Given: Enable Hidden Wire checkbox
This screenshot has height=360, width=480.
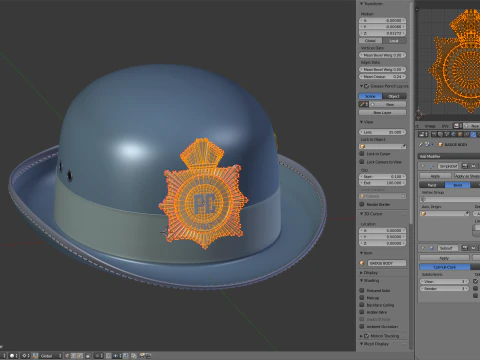Looking at the screenshot, I should pyautogui.click(x=362, y=312).
